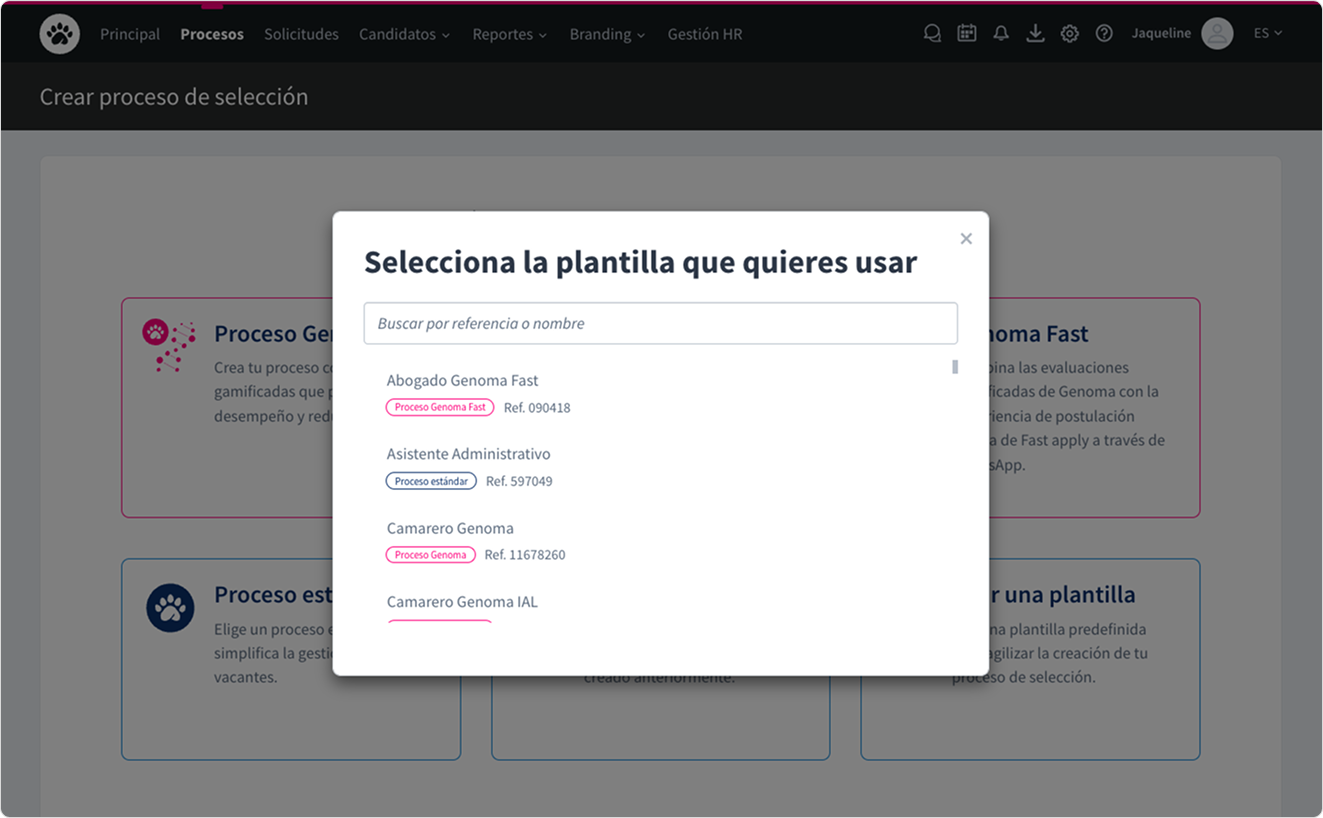This screenshot has width=1323, height=818.
Task: Select the Abogado Genoma Fast template
Action: point(462,381)
